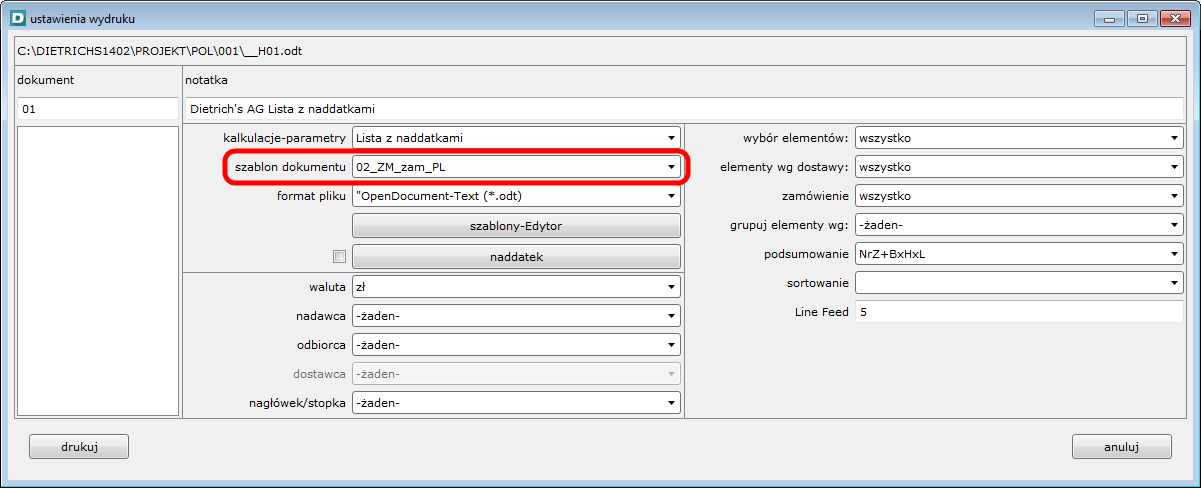
Task: Expand the nadawca sender dropdown
Action: (516, 316)
